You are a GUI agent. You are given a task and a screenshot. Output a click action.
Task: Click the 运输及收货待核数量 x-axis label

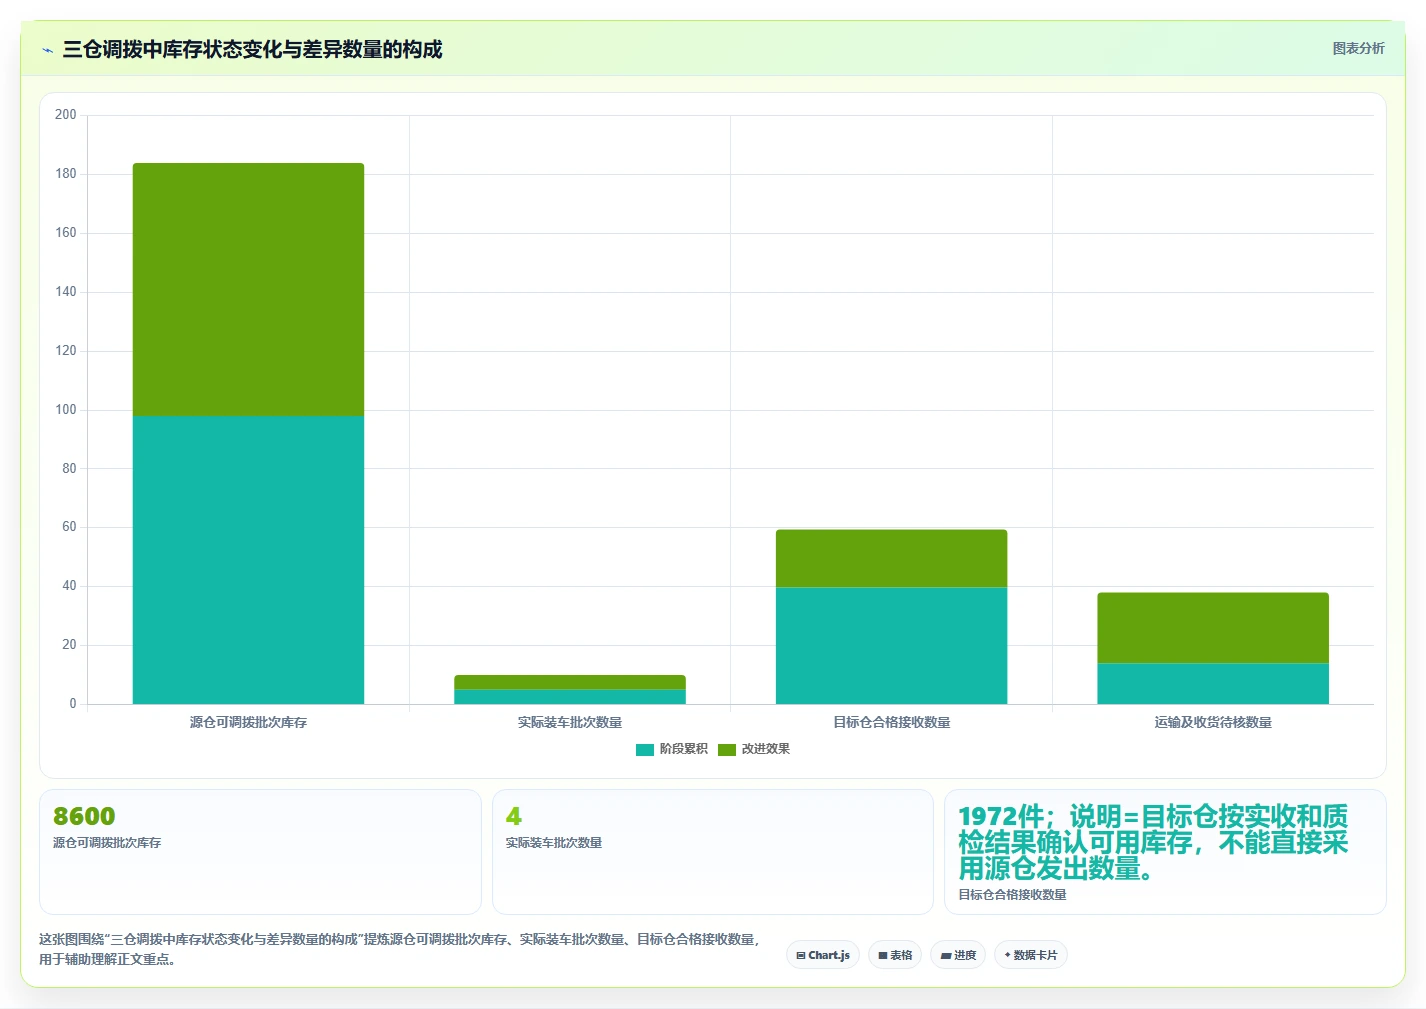[x=1213, y=722]
